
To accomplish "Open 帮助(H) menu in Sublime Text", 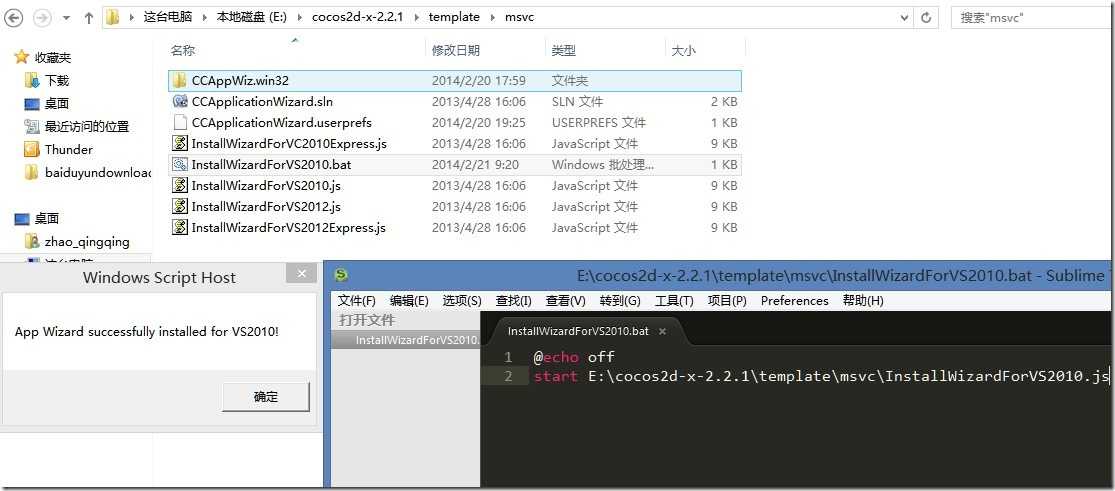I will [x=863, y=301].
